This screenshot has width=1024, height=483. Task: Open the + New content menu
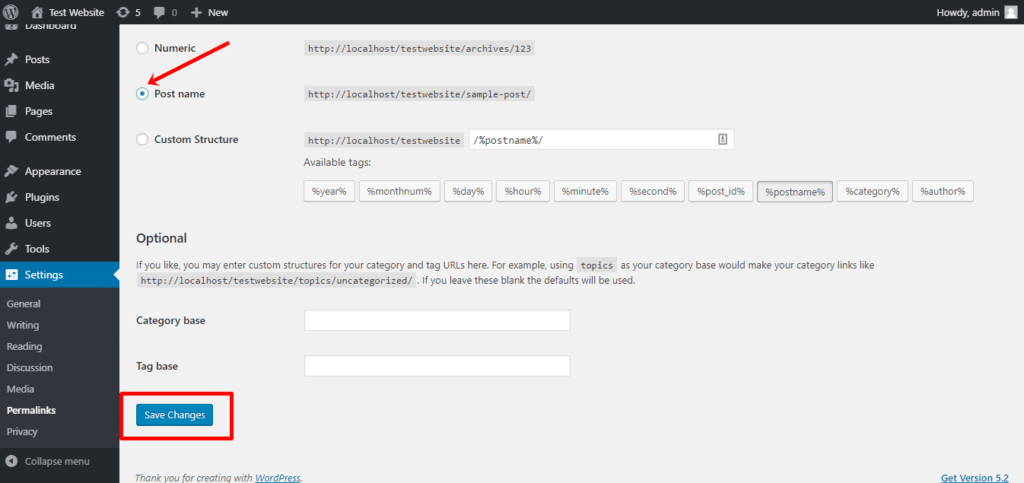click(x=209, y=12)
